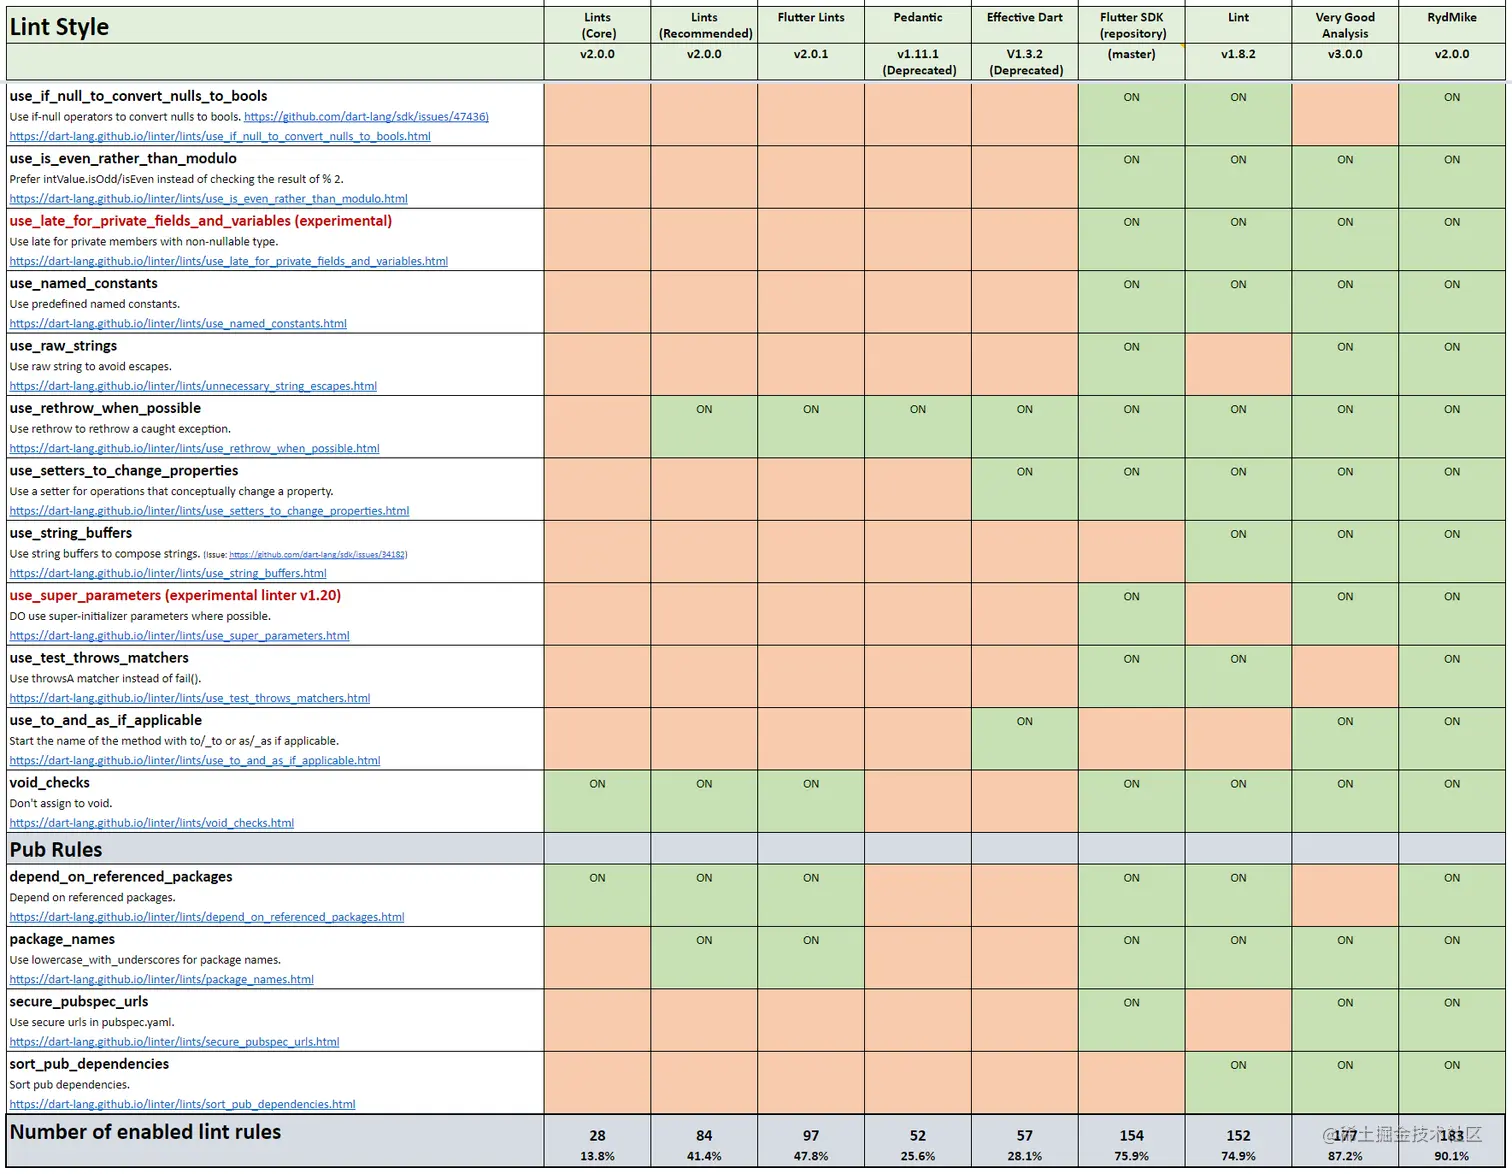Click use_test_throws_matchers ON cell under RydMike
Screen dimensions: 1512x1174
pyautogui.click(x=1452, y=677)
